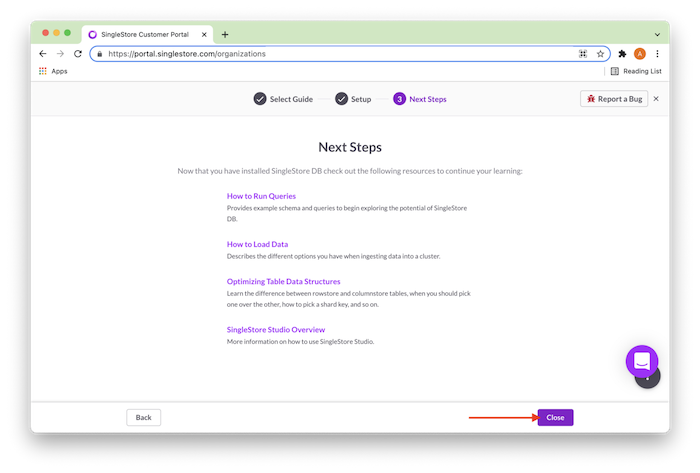Expand the tab search chevron
700x473 pixels.
657,34
